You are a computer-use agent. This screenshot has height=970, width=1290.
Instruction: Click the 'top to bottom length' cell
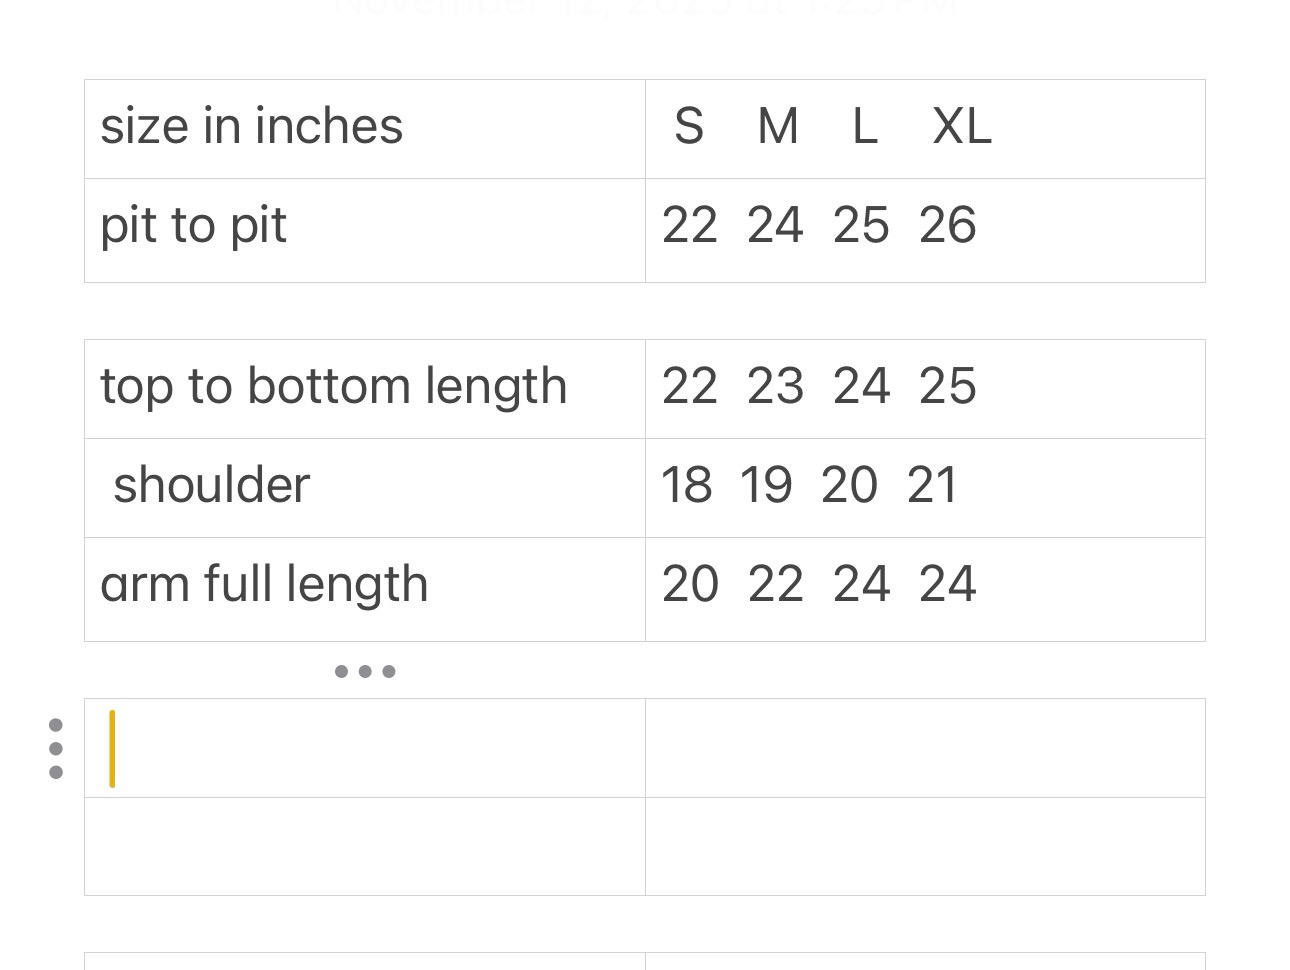tap(364, 388)
